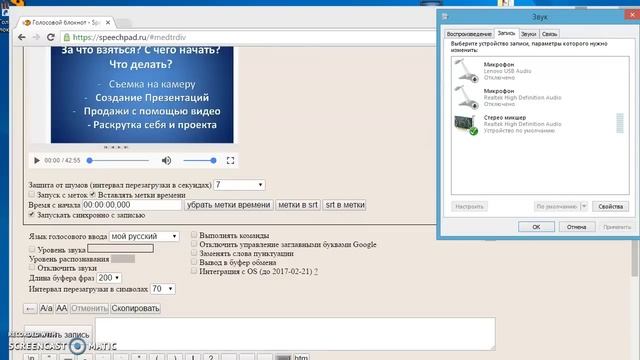
Task: Reload the speechpad.ru page
Action: tap(51, 37)
